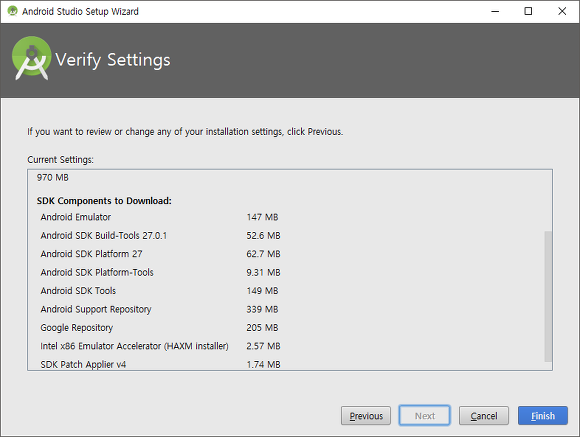The image size is (580, 437).
Task: Click the Android Studio title bar icon
Action: pyautogui.click(x=13, y=11)
